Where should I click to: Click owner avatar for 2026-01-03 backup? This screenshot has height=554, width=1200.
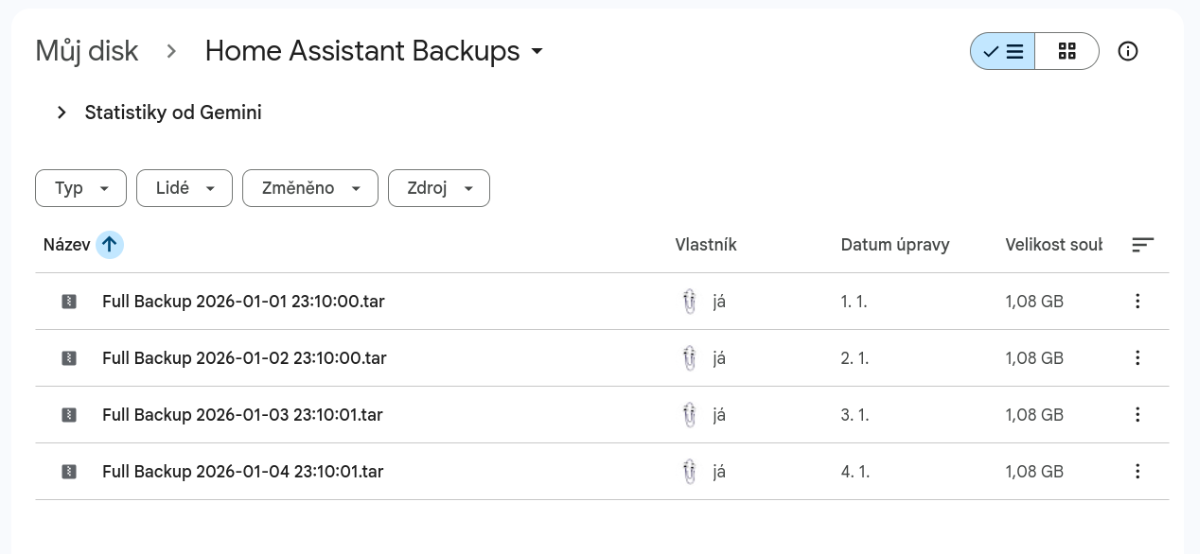688,415
